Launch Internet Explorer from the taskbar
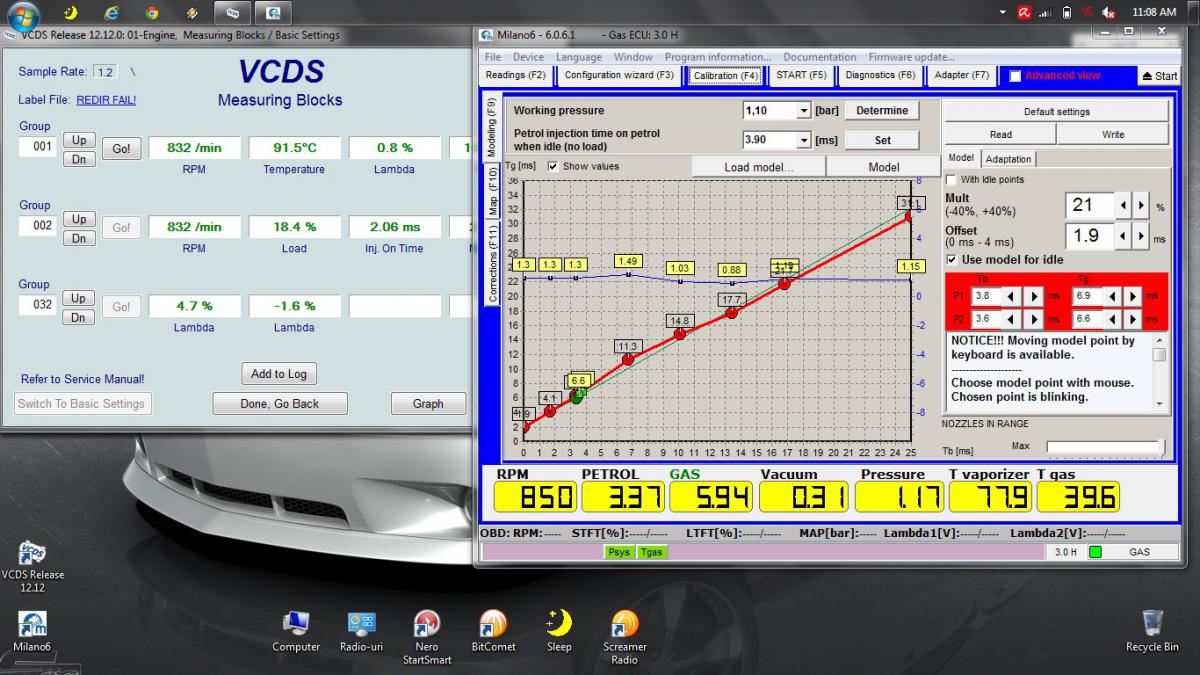Viewport: 1200px width, 675px height. coord(111,13)
